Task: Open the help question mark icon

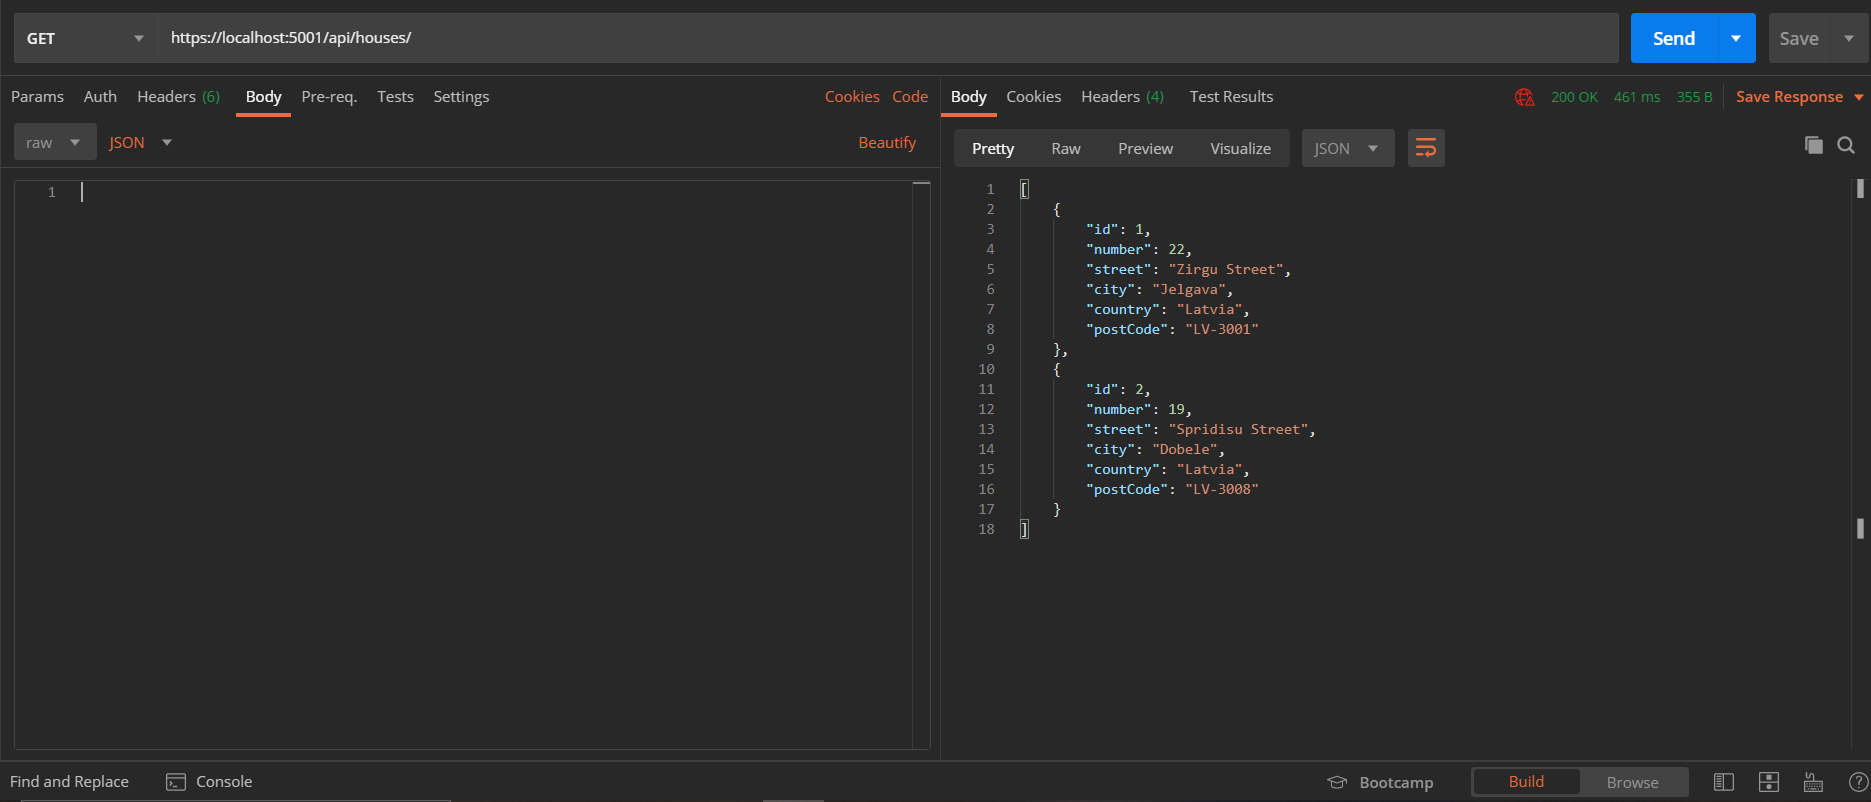Action: click(1859, 782)
